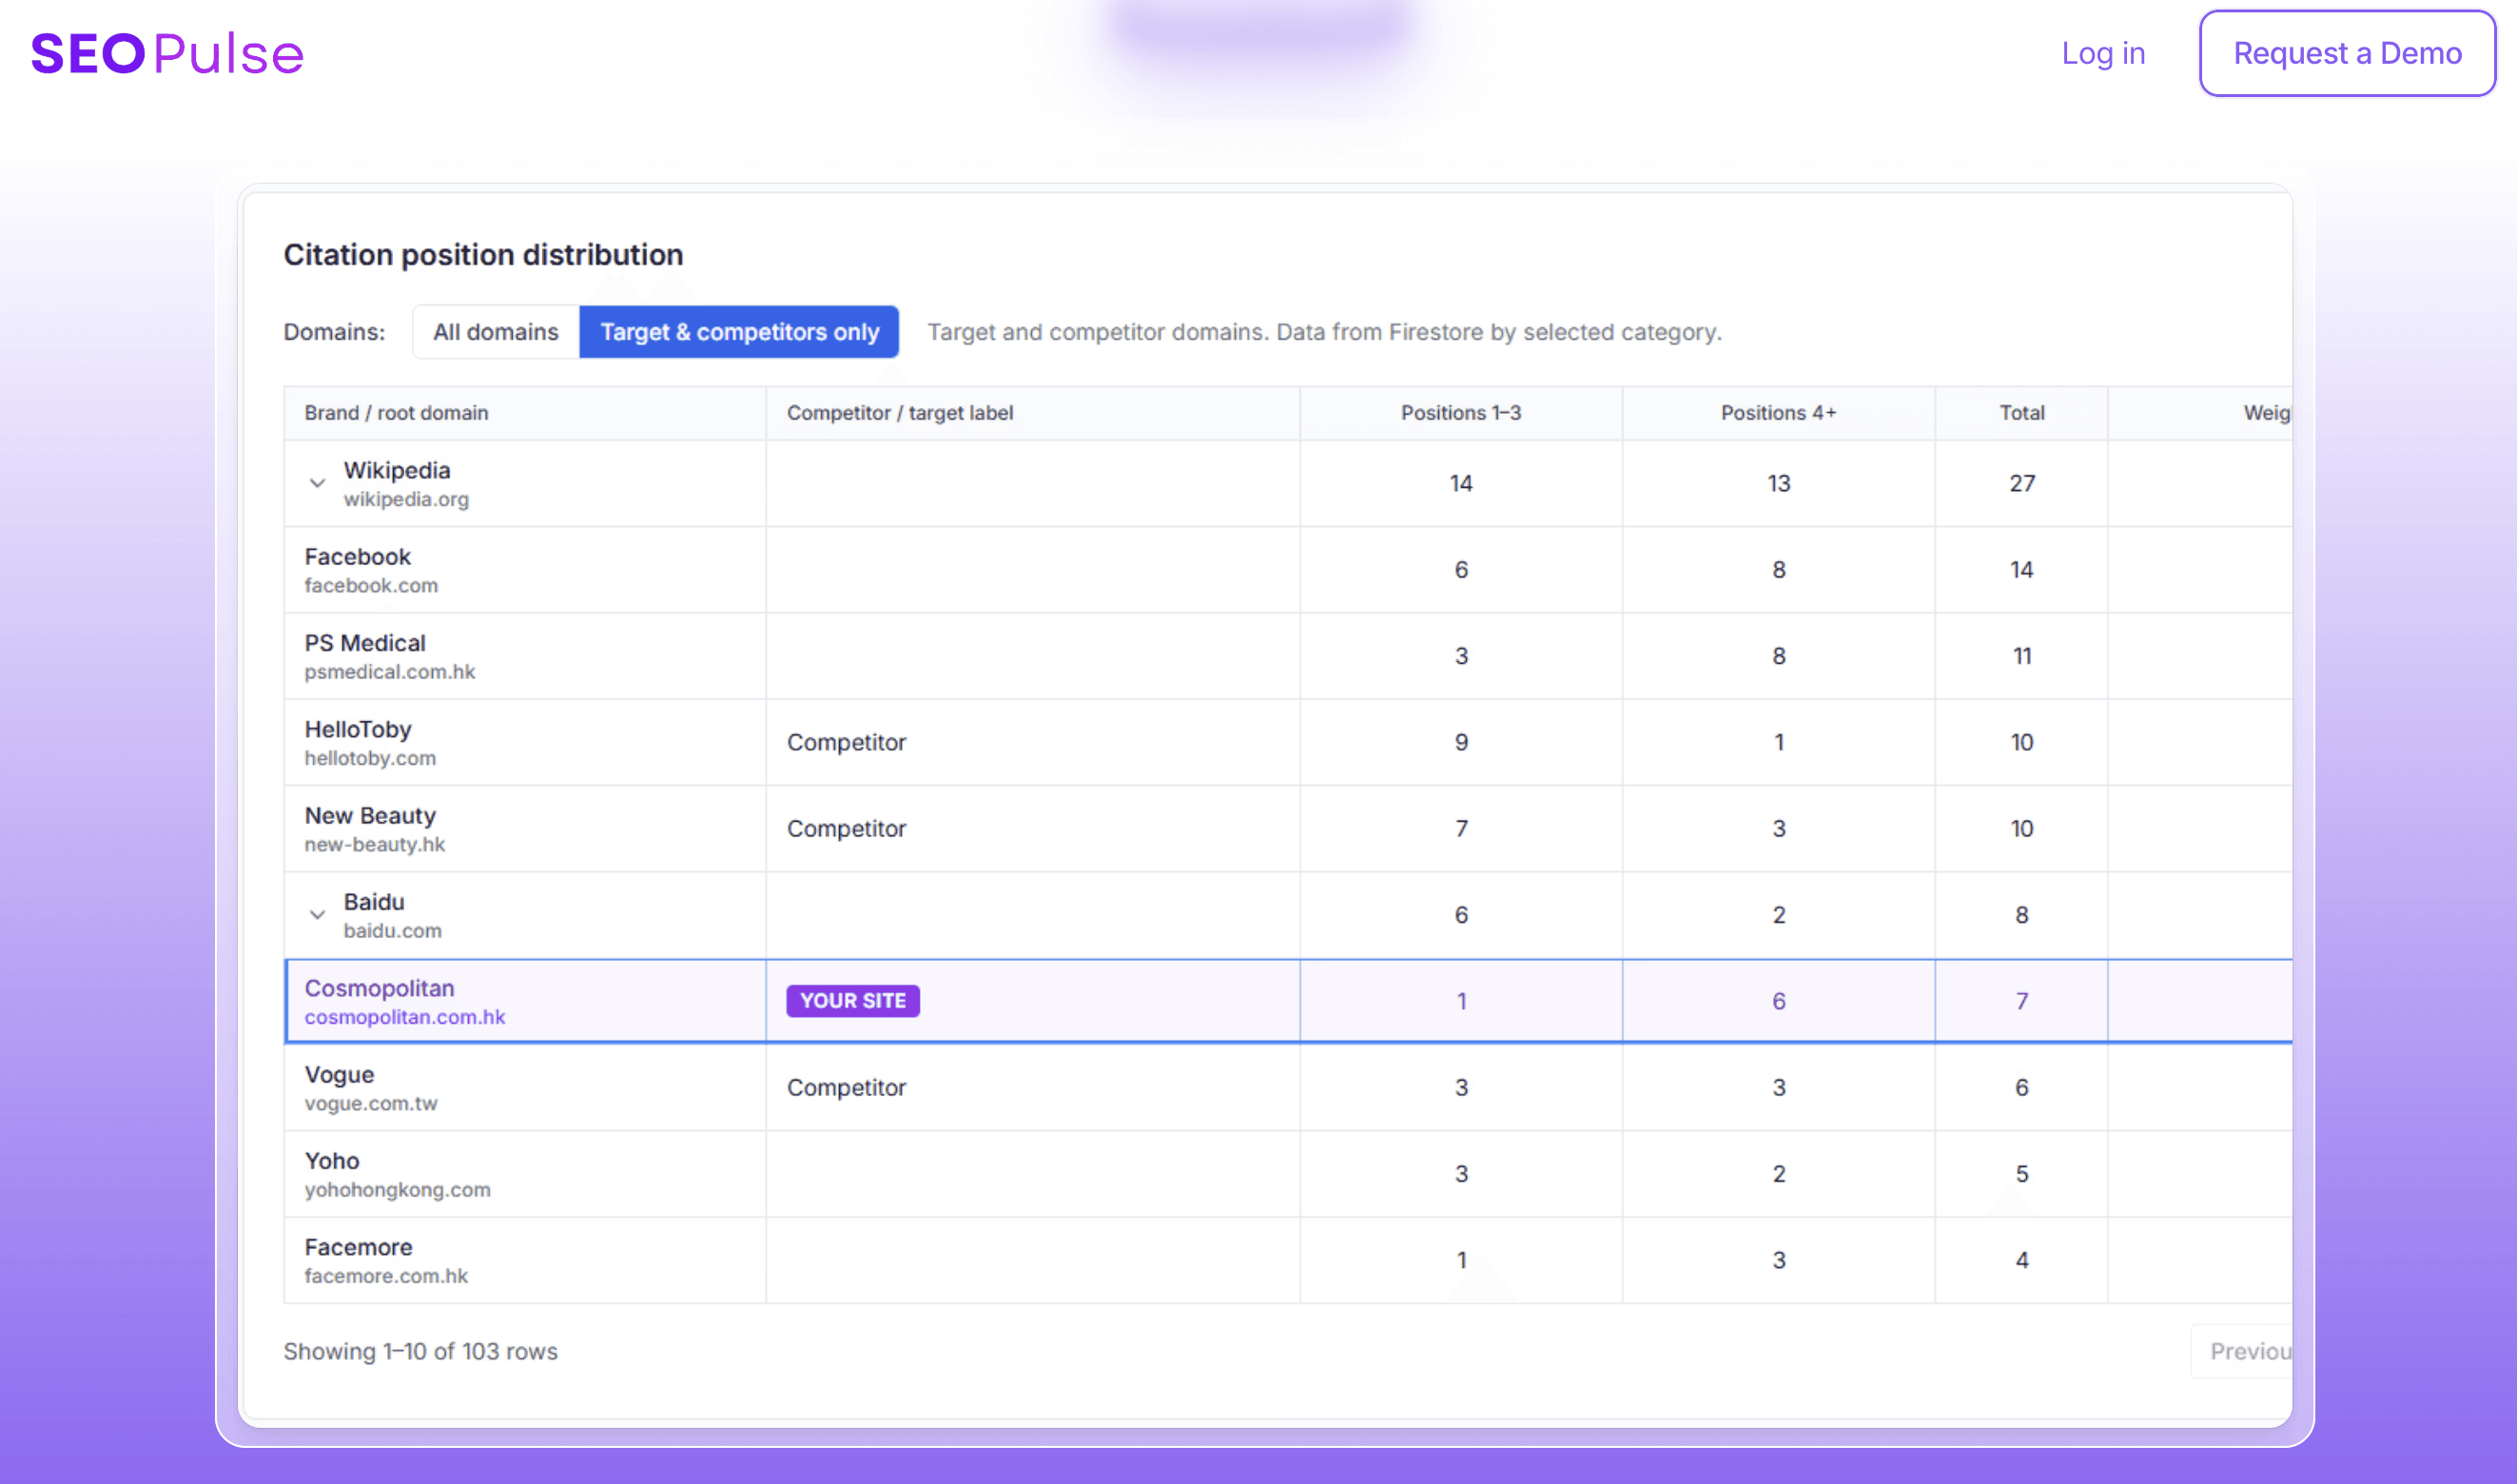Click the Total column header
The height and width of the screenshot is (1484, 2517).
point(2021,413)
